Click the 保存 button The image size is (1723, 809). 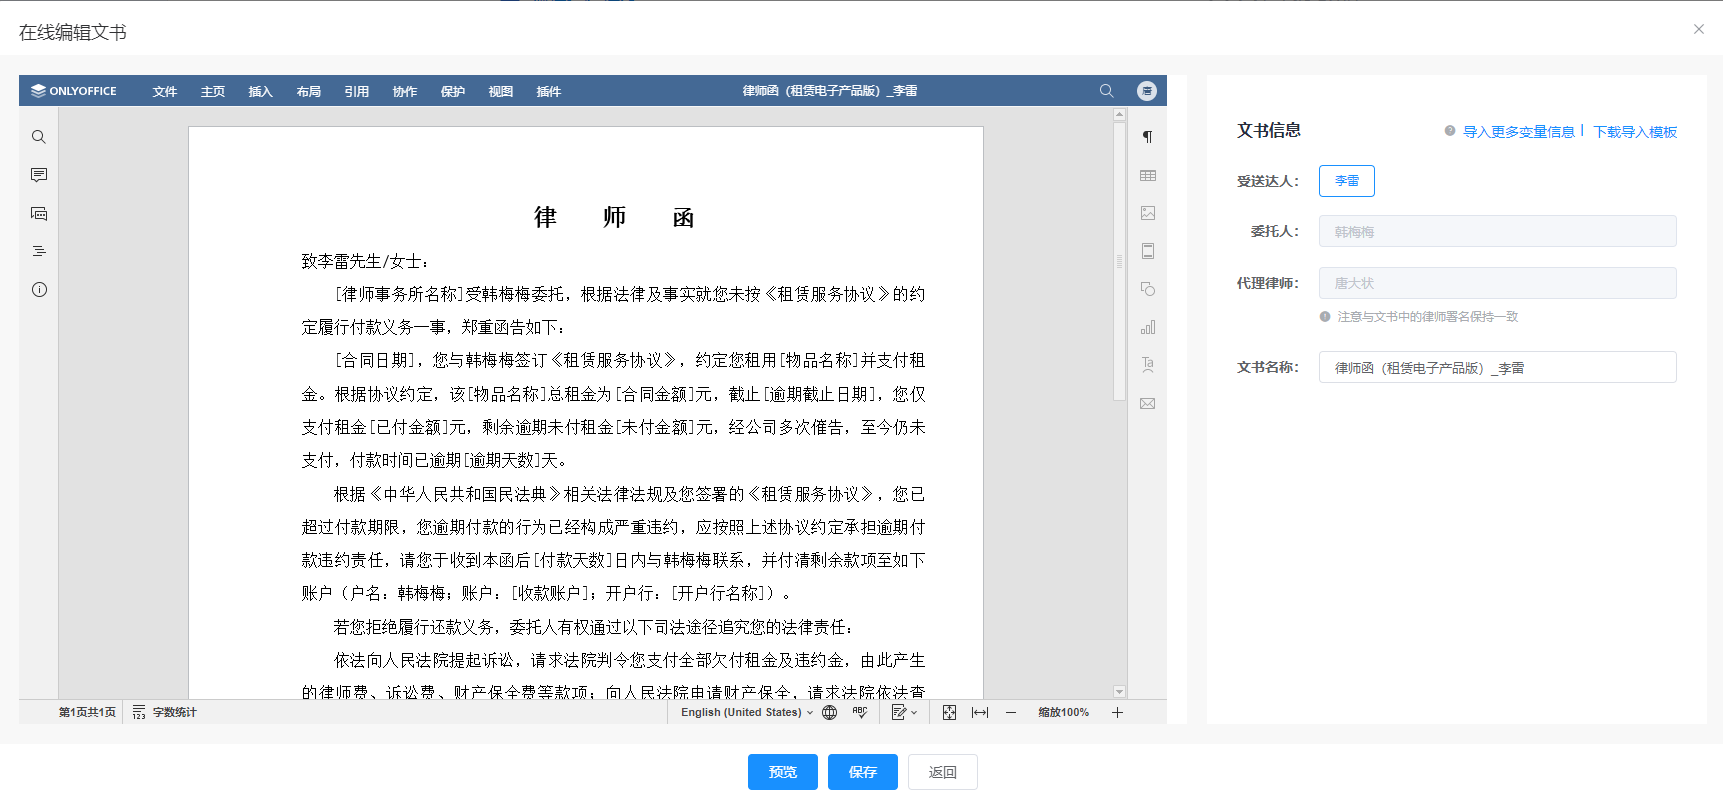(x=863, y=772)
